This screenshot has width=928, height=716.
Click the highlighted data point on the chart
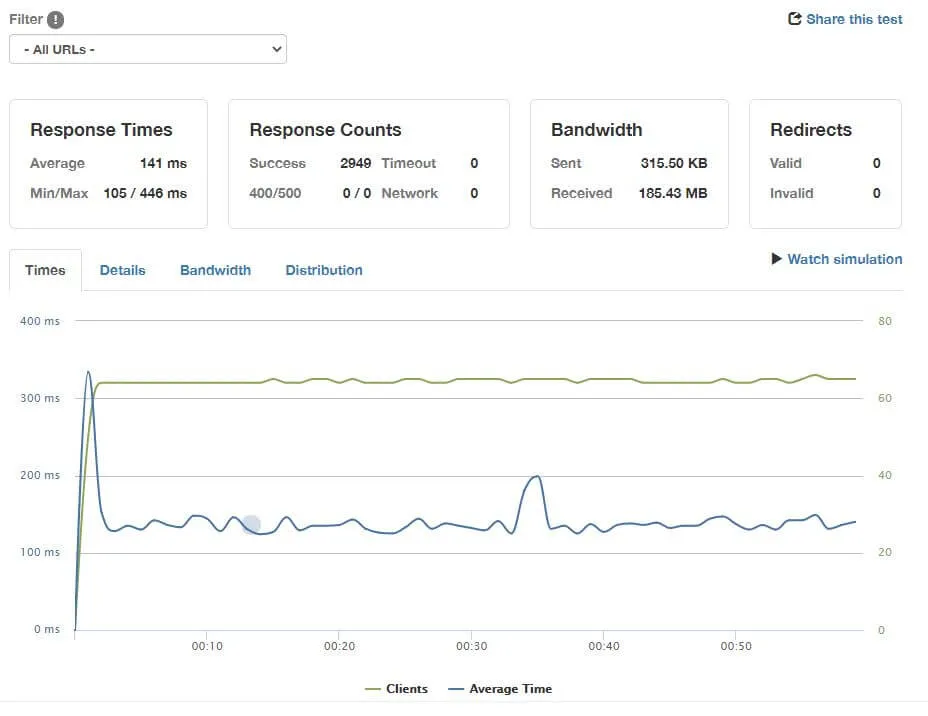coord(252,524)
